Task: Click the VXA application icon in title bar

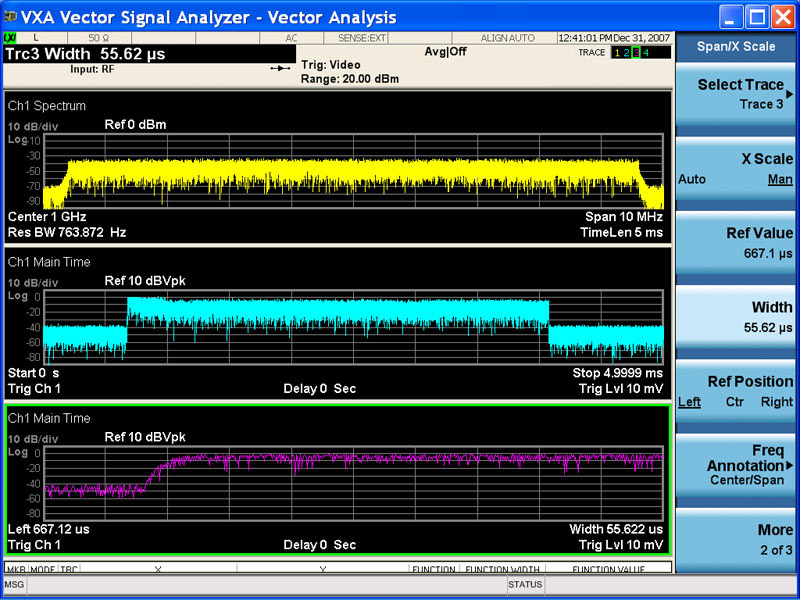Action: [x=12, y=13]
